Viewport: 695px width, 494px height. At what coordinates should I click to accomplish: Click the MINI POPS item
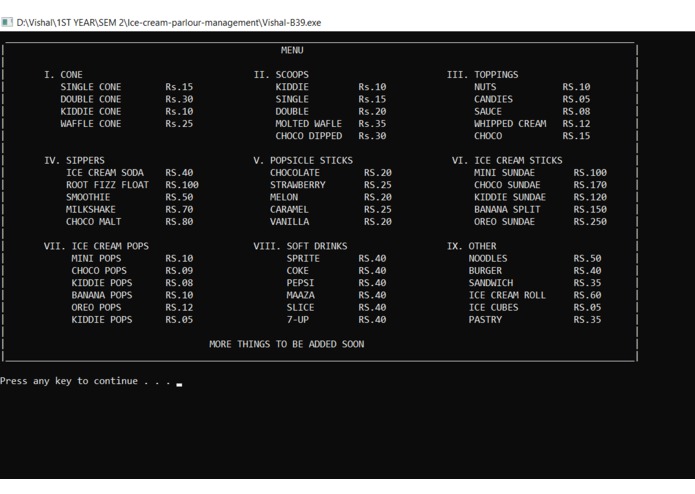tap(96, 259)
